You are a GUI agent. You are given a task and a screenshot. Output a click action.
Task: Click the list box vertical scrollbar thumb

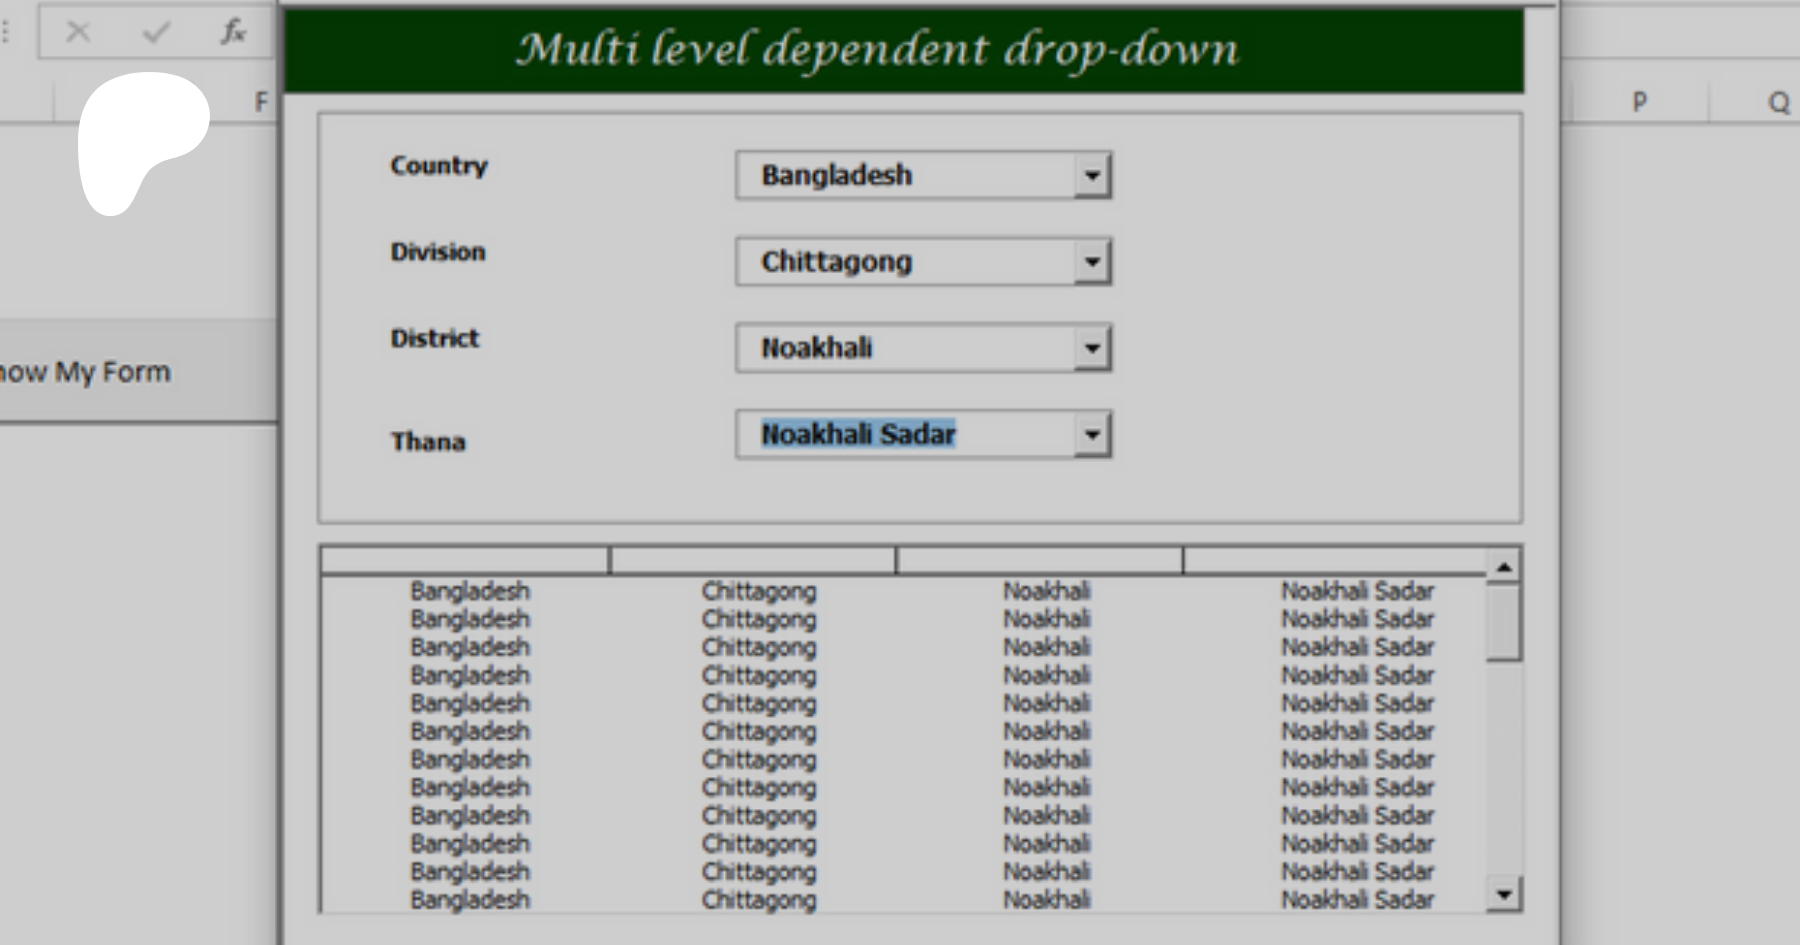tap(1503, 622)
